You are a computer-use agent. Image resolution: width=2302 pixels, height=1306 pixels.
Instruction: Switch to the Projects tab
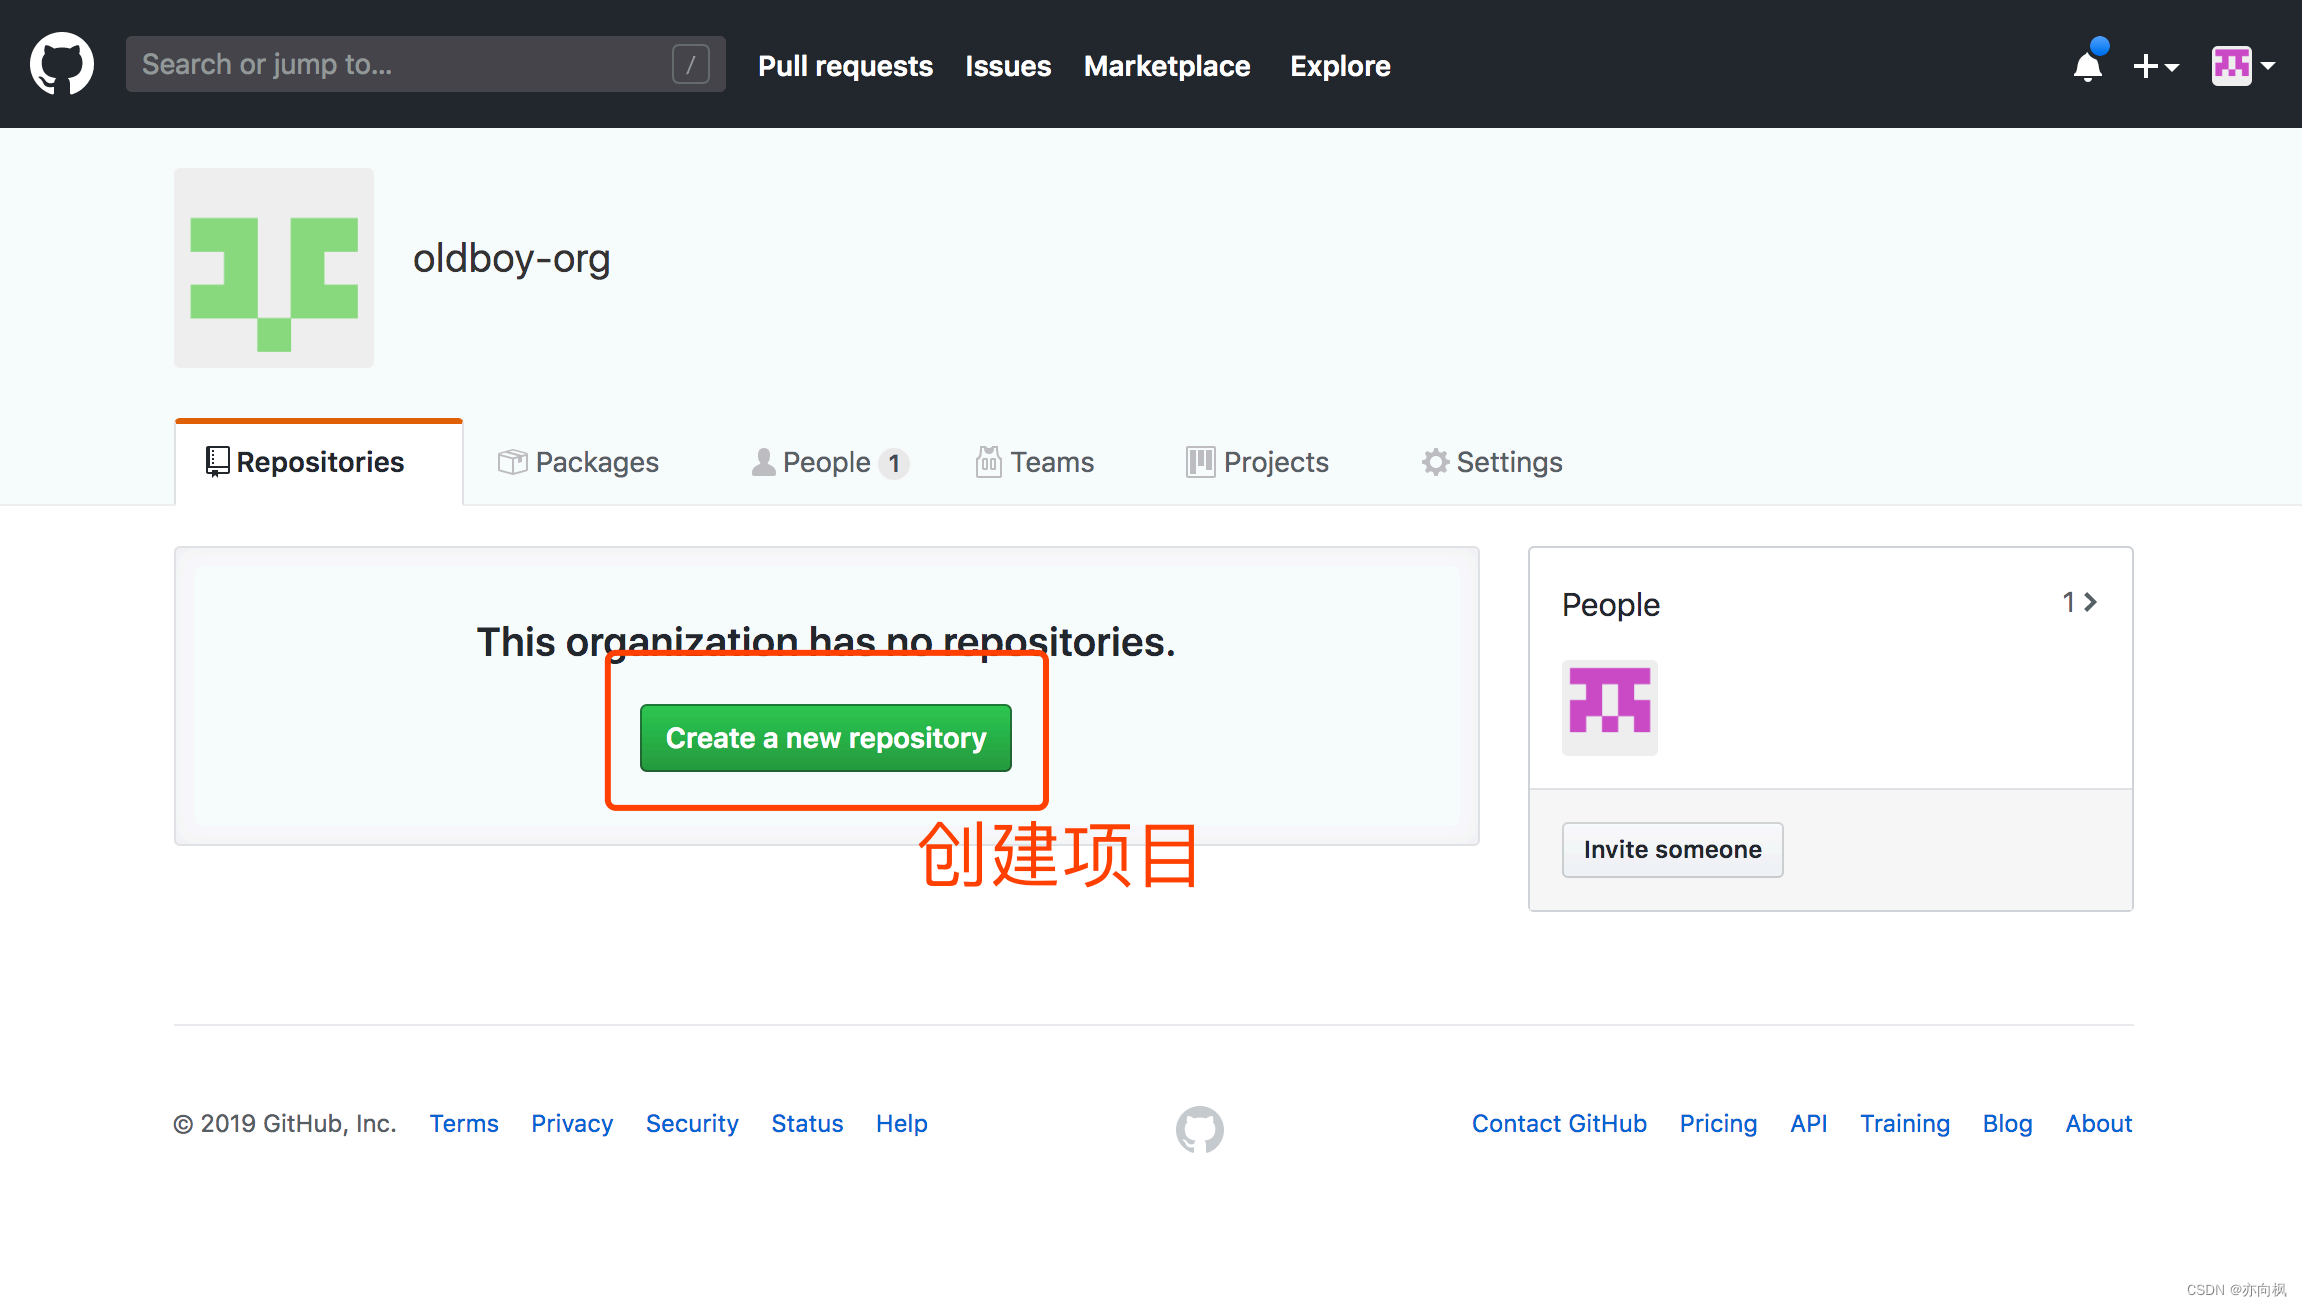click(1257, 462)
